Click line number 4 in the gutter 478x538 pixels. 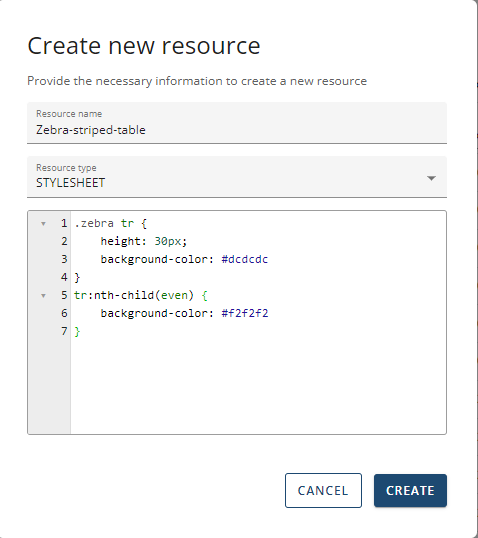pos(64,277)
